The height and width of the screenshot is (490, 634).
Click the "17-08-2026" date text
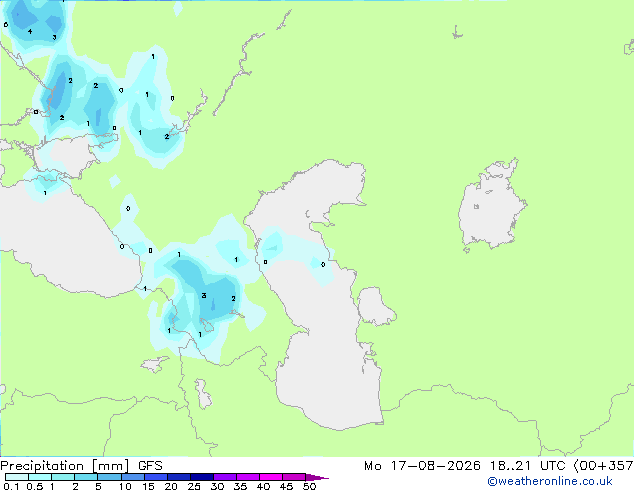pos(435,466)
